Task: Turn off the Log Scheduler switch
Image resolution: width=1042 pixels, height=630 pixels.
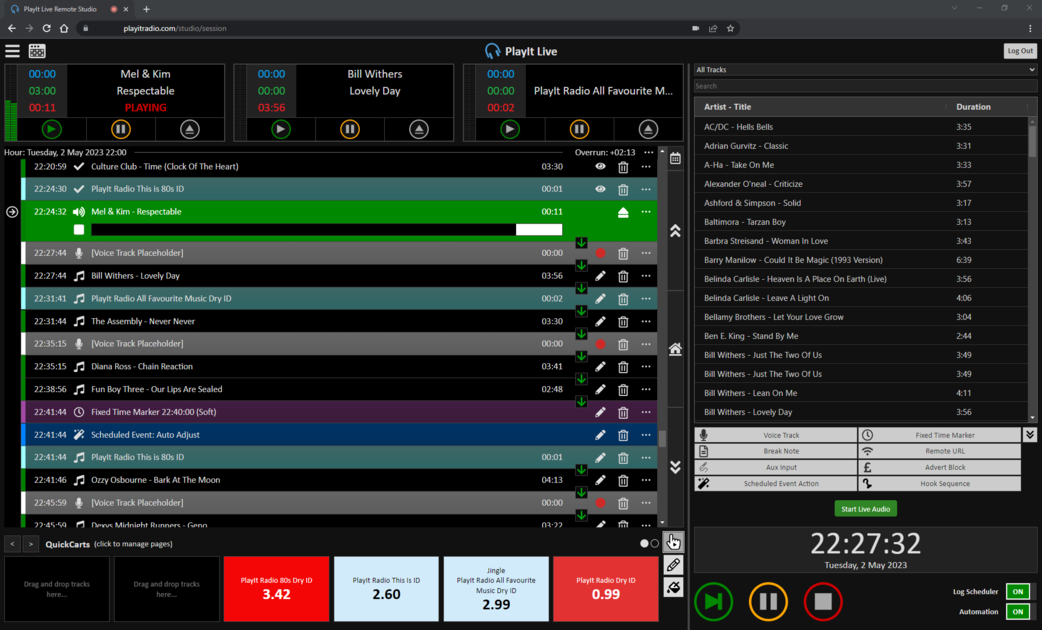Action: (1017, 592)
